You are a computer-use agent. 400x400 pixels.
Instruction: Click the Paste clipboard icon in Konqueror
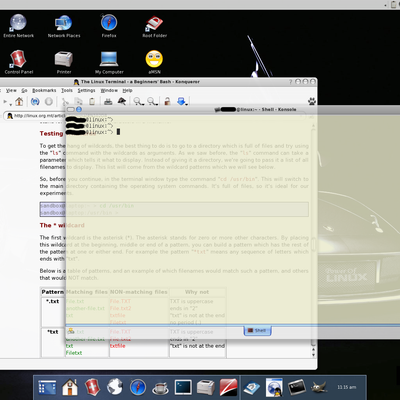(92, 101)
